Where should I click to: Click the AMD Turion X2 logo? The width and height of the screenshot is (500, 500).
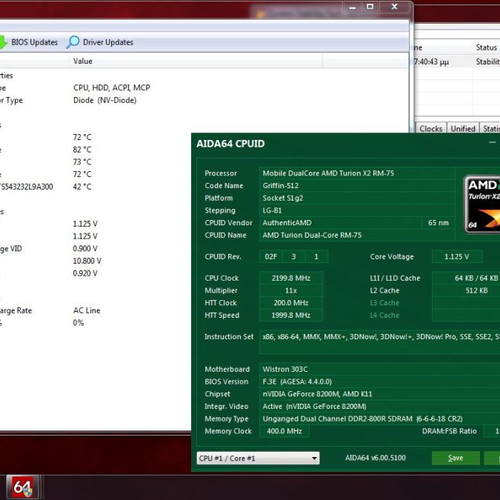482,204
